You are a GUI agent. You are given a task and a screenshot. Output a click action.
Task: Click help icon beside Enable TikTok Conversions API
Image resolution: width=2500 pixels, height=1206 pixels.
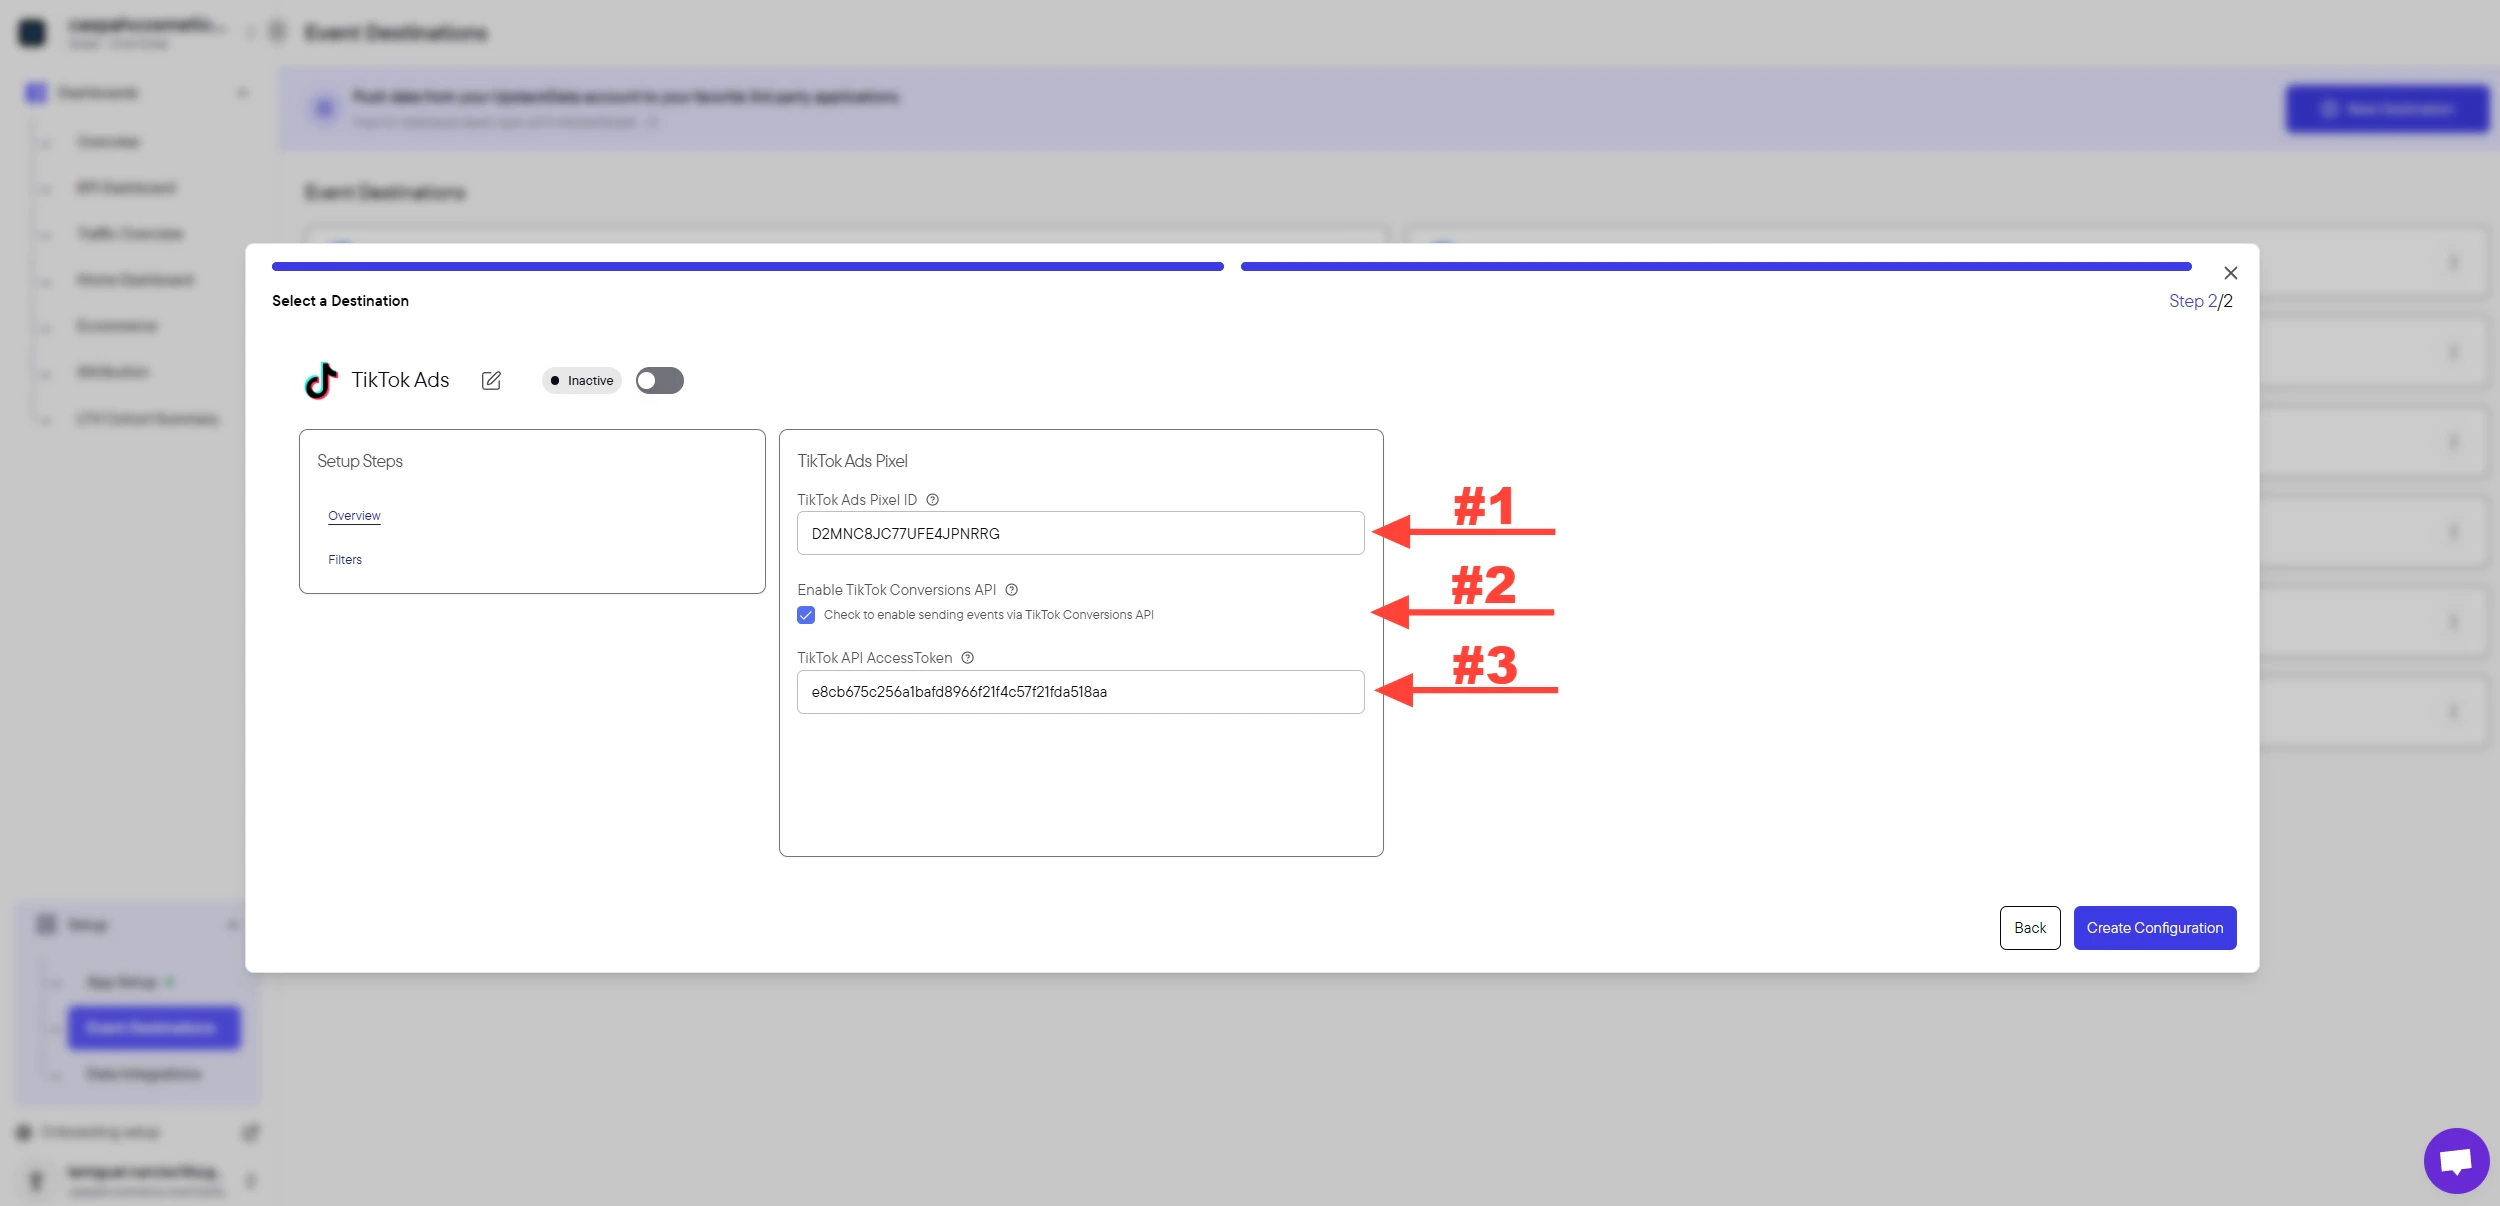tap(1011, 590)
